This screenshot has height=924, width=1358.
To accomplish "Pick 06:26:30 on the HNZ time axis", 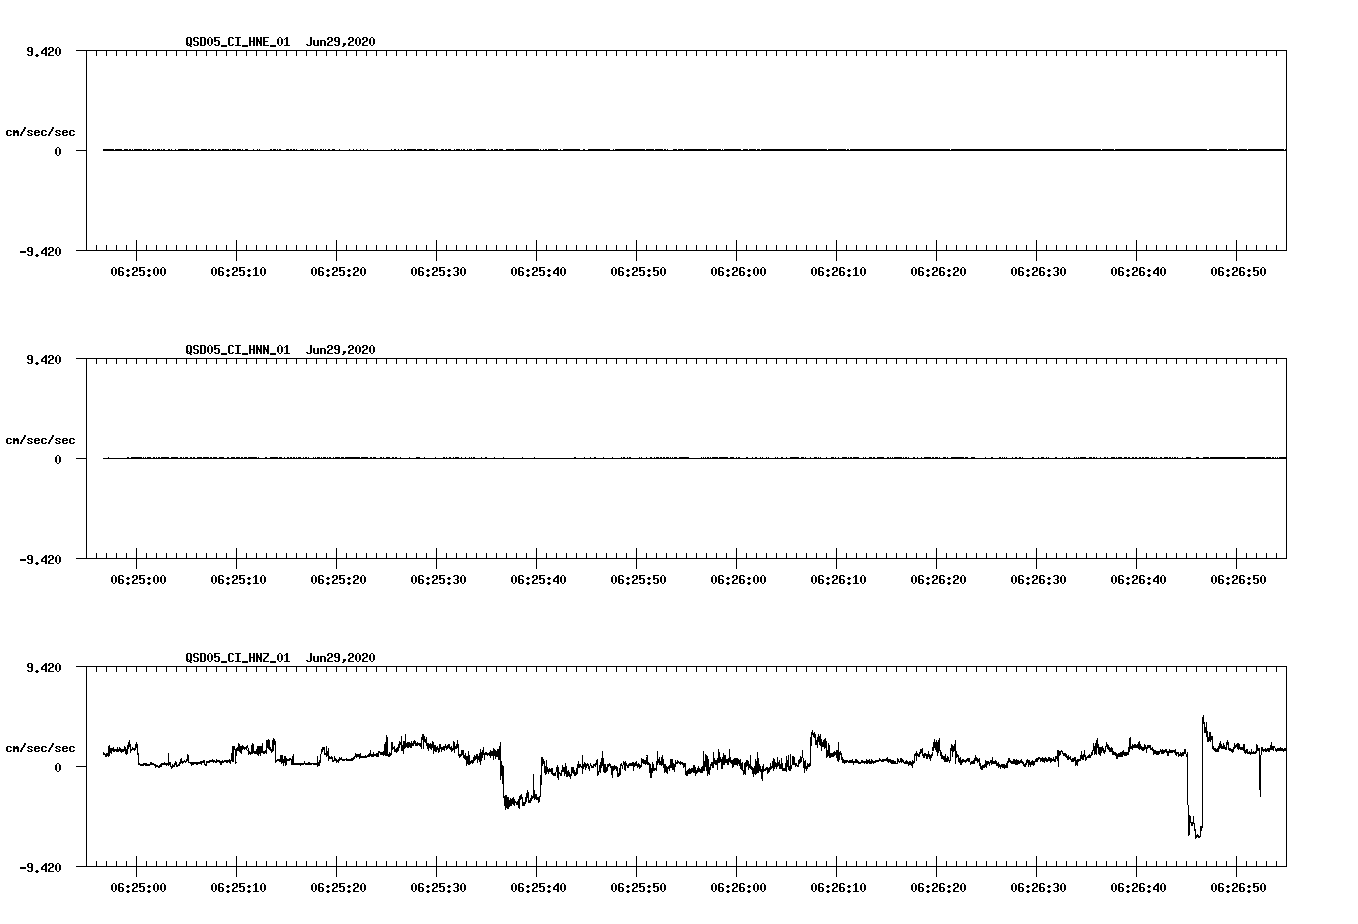I will 1038,887.
